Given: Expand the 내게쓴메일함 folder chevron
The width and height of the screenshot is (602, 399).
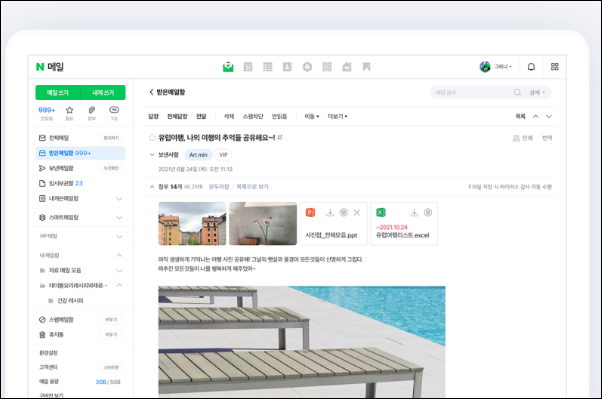Looking at the screenshot, I should [x=119, y=199].
